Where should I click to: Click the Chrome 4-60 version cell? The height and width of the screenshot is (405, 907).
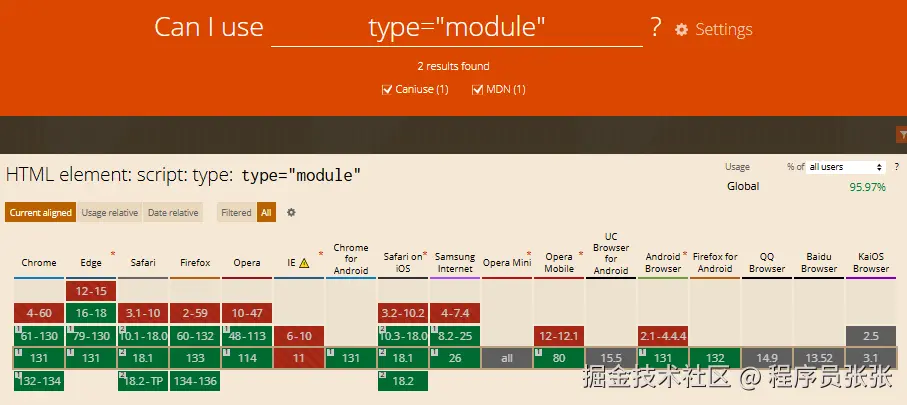click(39, 313)
